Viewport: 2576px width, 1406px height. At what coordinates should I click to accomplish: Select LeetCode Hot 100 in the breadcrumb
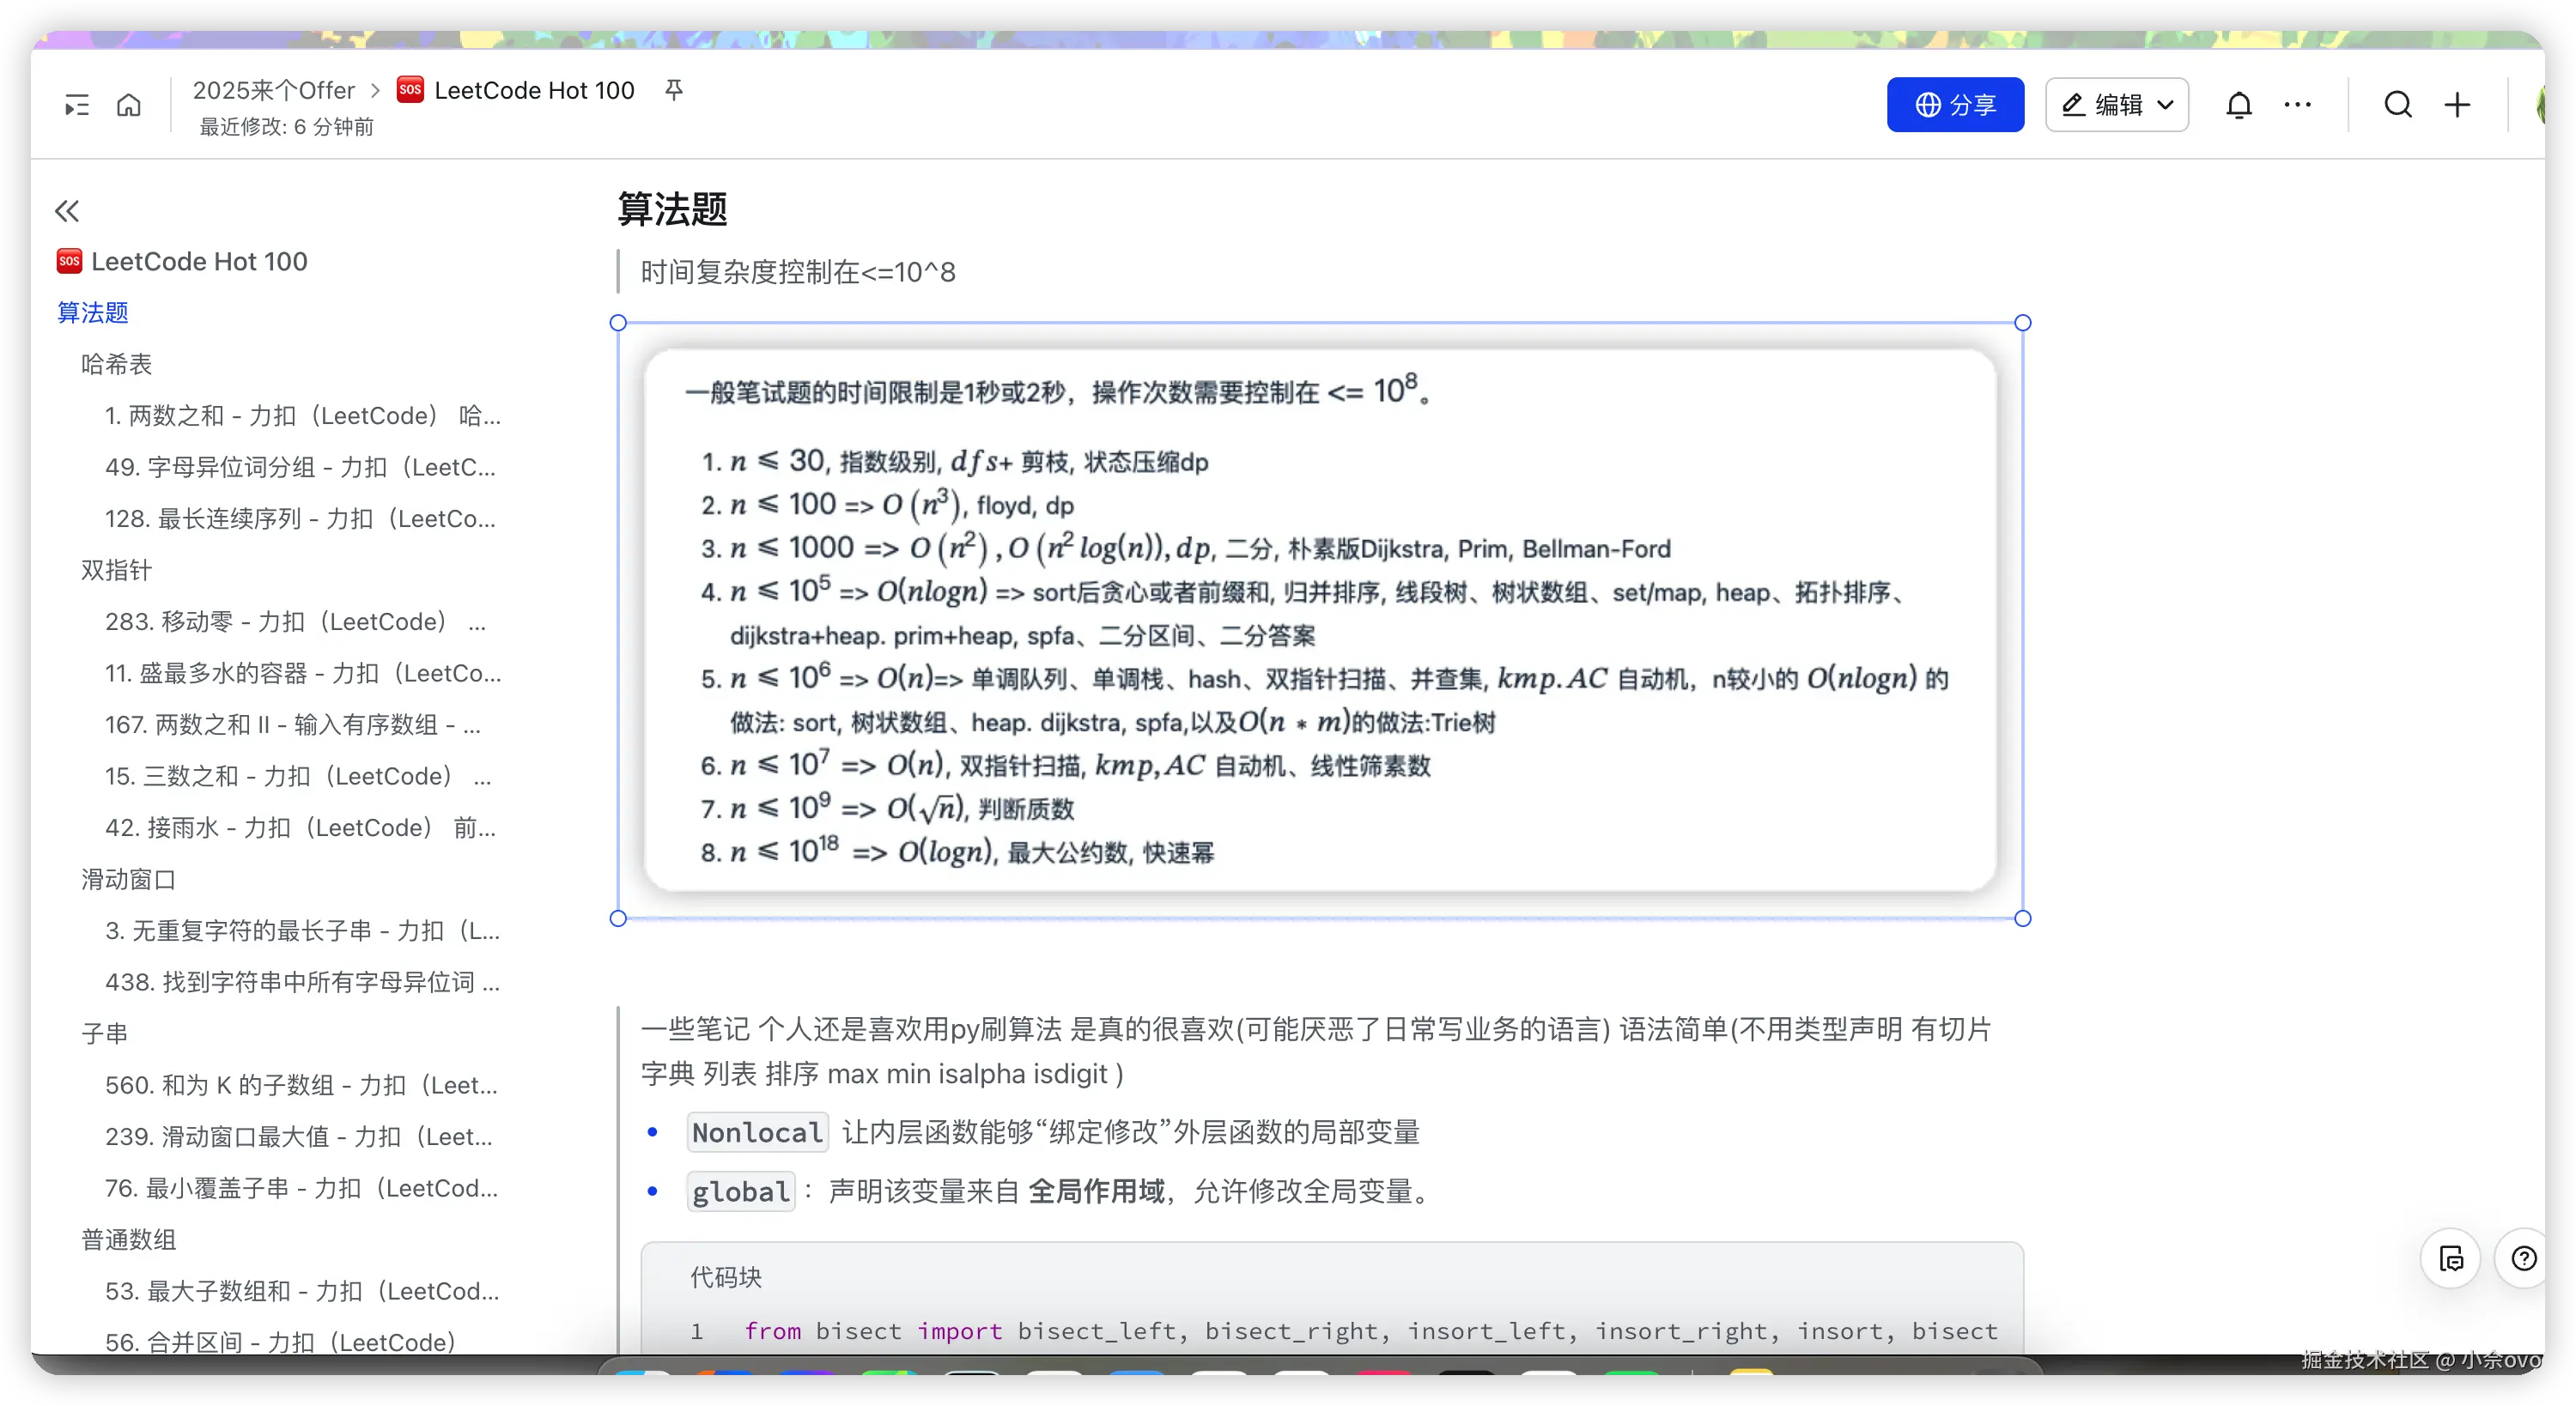(534, 89)
